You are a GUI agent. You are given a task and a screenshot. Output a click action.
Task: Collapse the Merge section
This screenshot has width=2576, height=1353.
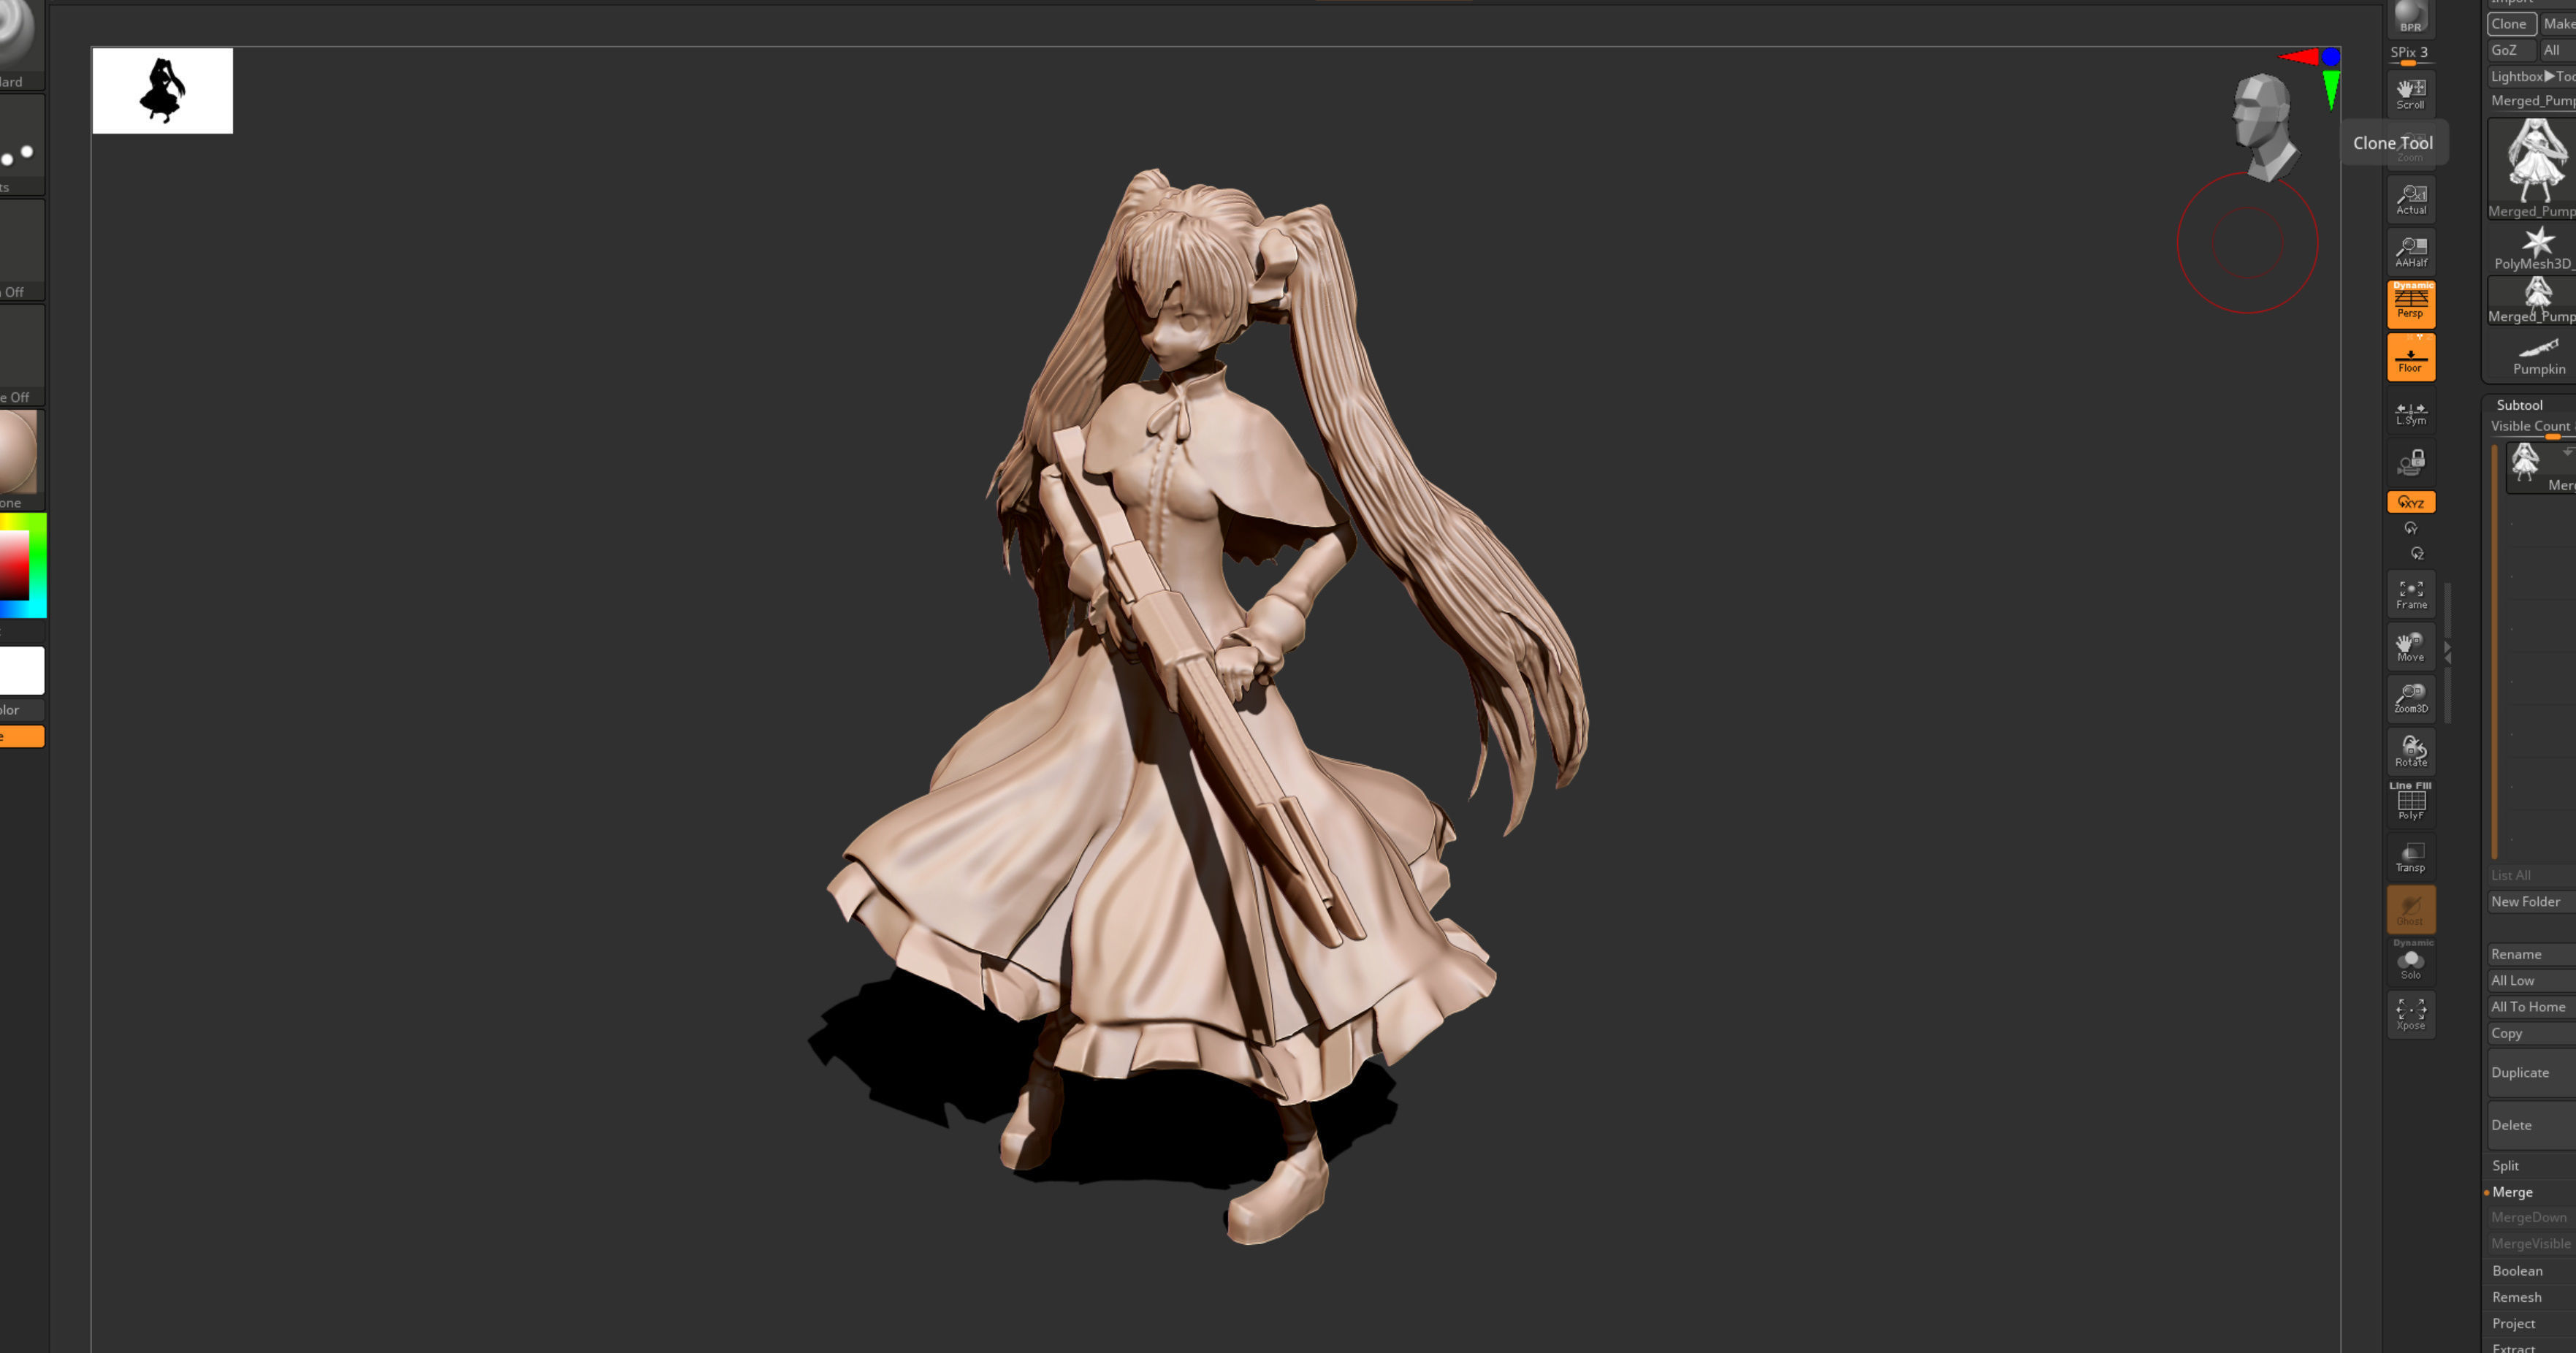point(2512,1192)
